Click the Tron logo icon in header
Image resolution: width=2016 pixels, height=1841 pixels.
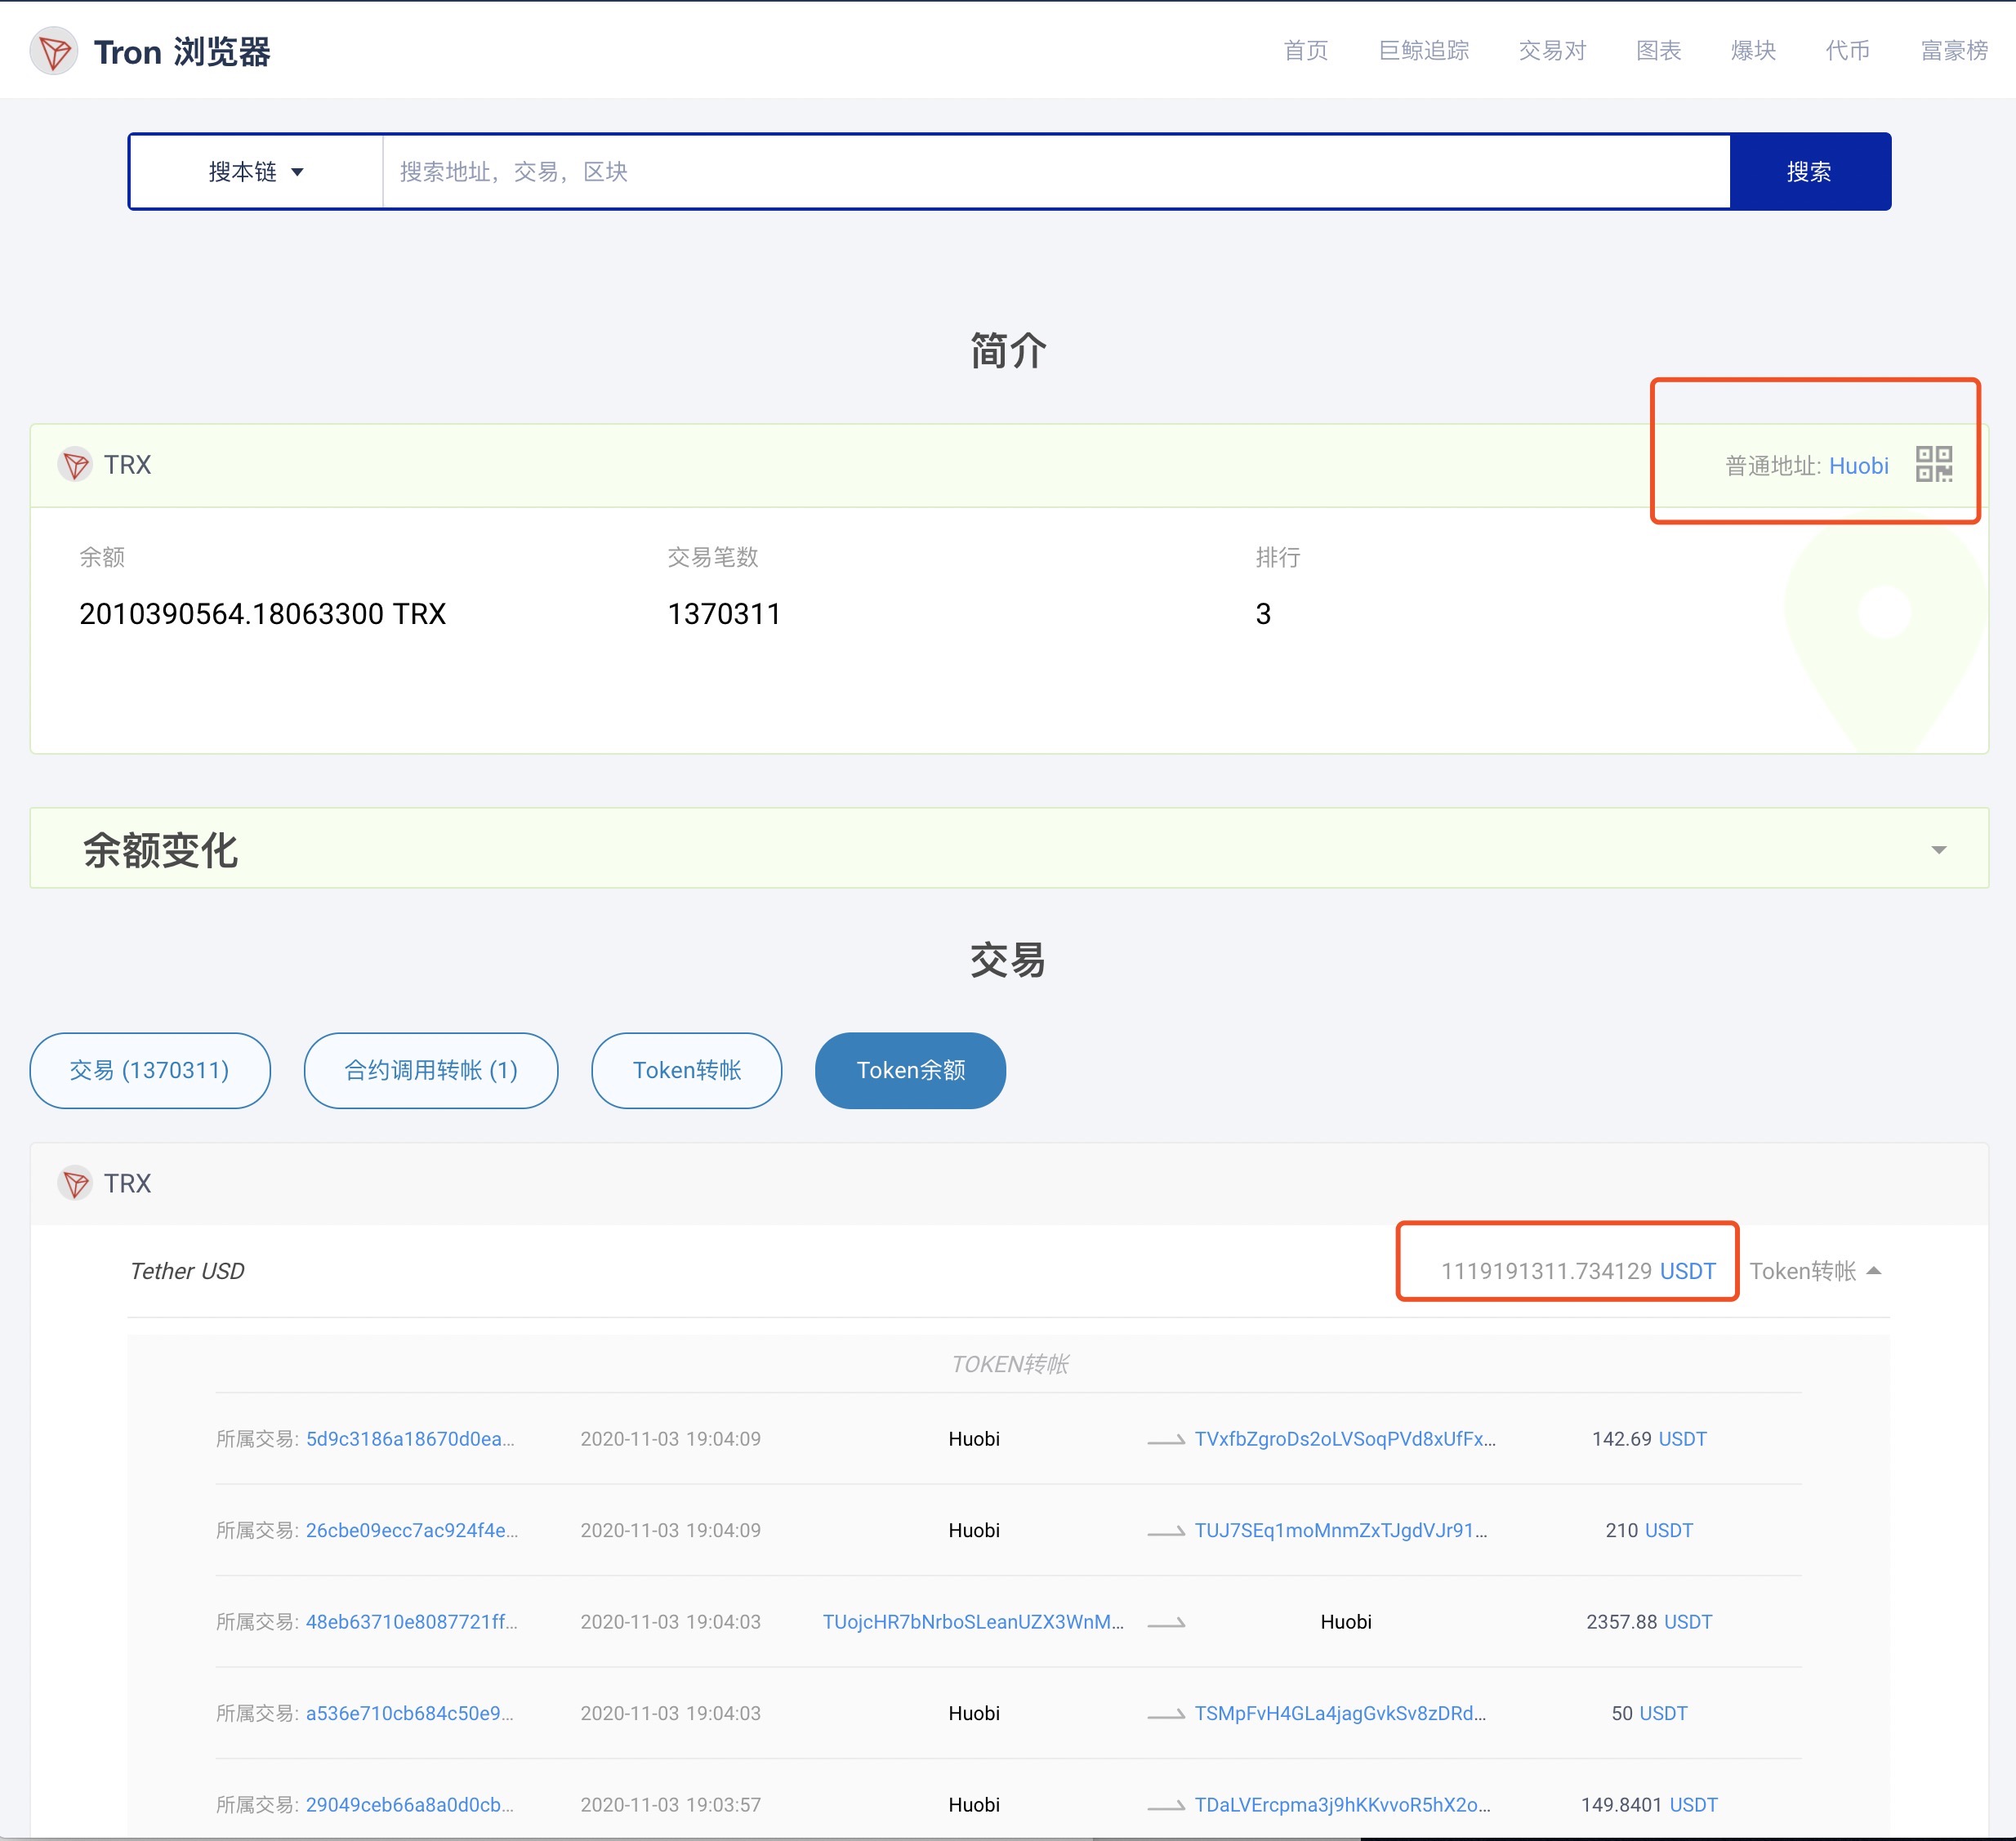54,51
